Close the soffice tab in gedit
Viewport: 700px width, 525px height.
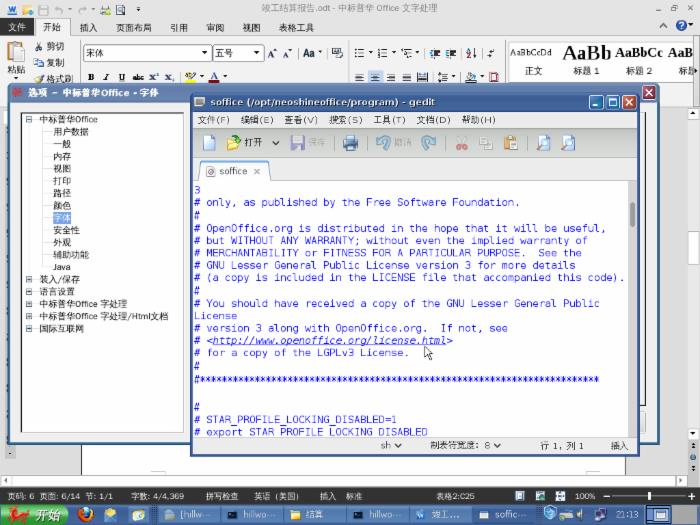pyautogui.click(x=257, y=171)
